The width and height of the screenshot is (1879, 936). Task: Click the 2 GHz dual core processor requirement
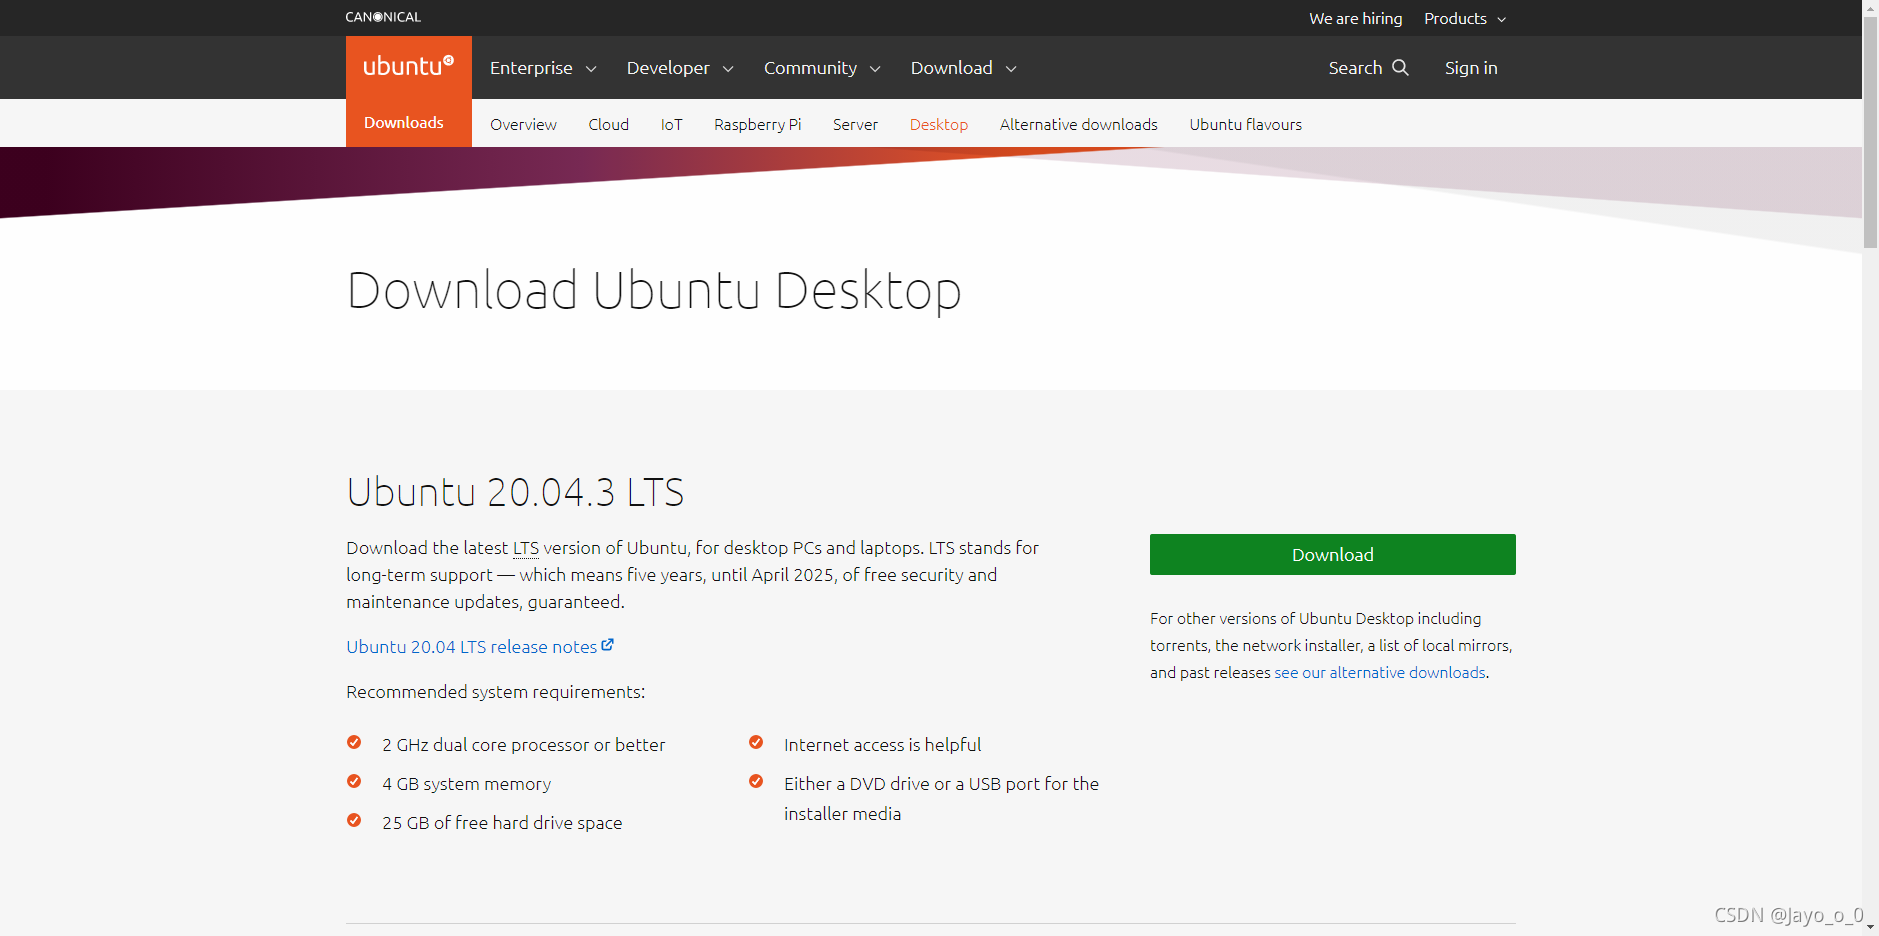523,745
